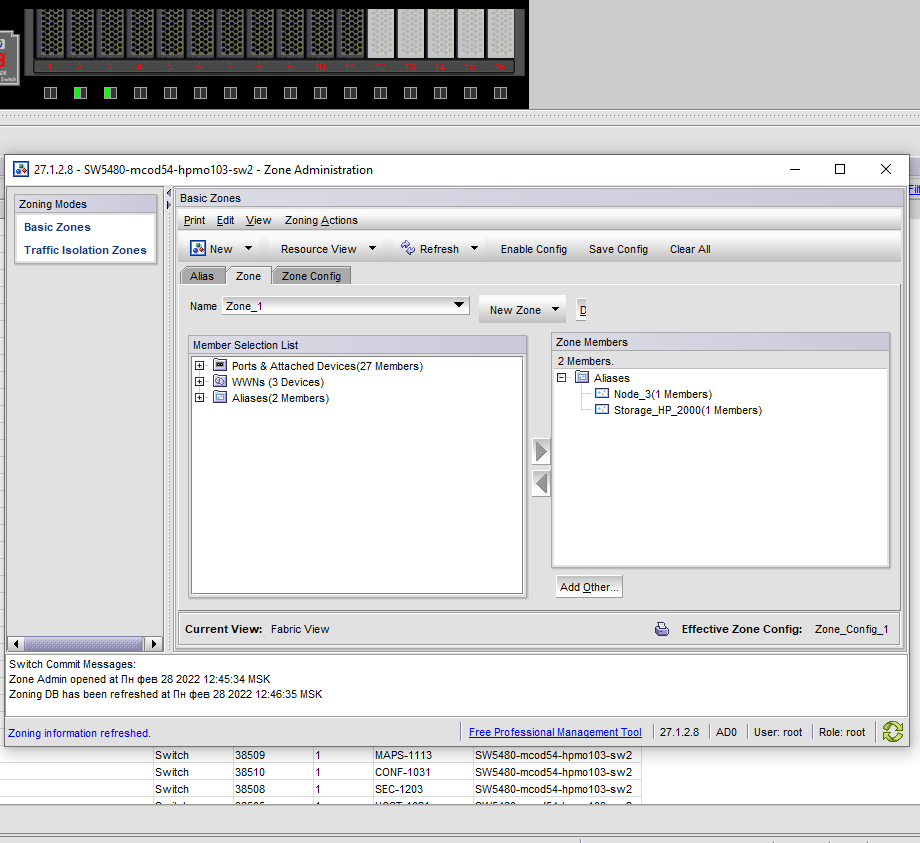Open Free Professional Management Tool link
920x843 pixels.
pyautogui.click(x=555, y=732)
